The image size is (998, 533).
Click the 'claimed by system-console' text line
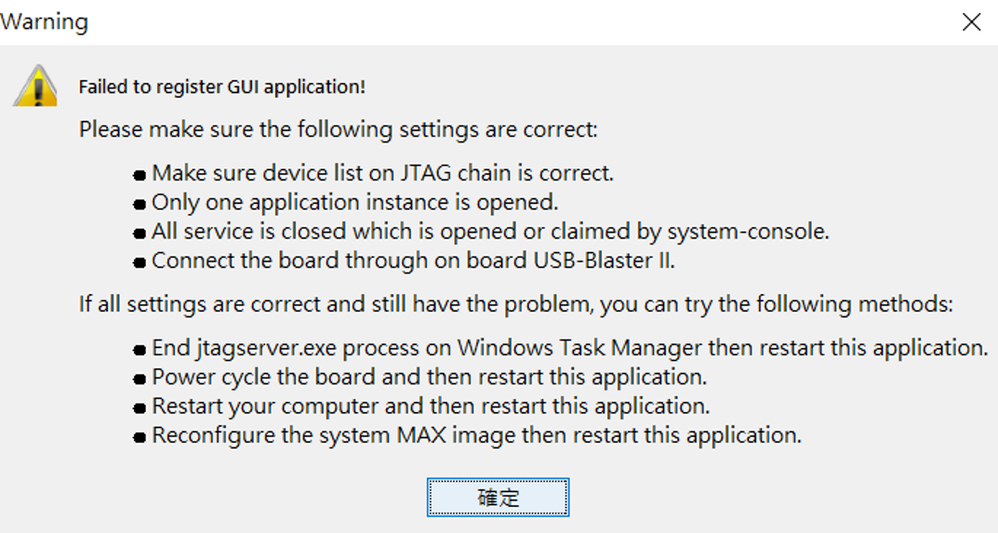pyautogui.click(x=490, y=231)
